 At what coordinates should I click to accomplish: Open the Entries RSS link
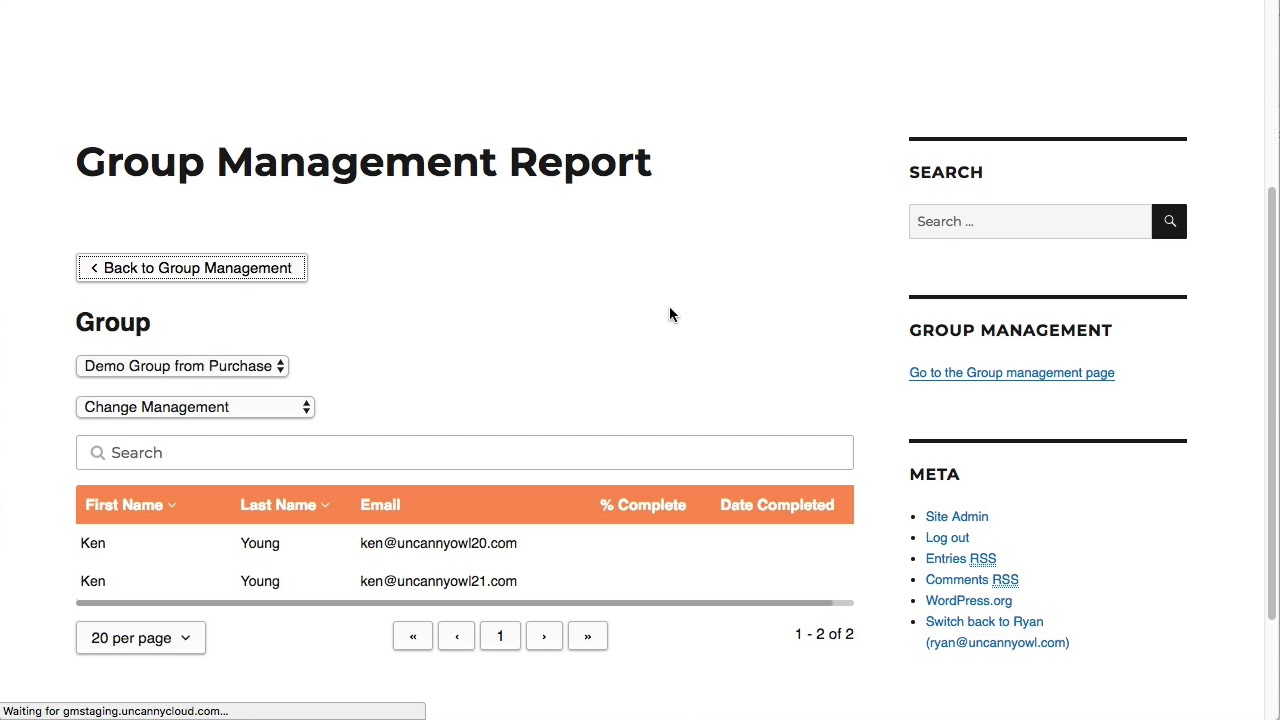coord(961,559)
